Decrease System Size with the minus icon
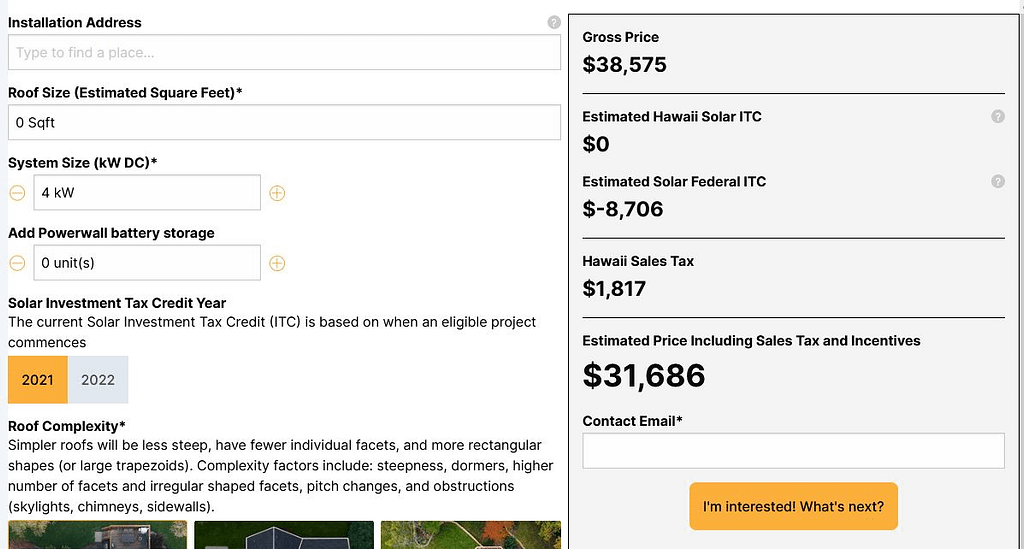 pyautogui.click(x=17, y=193)
